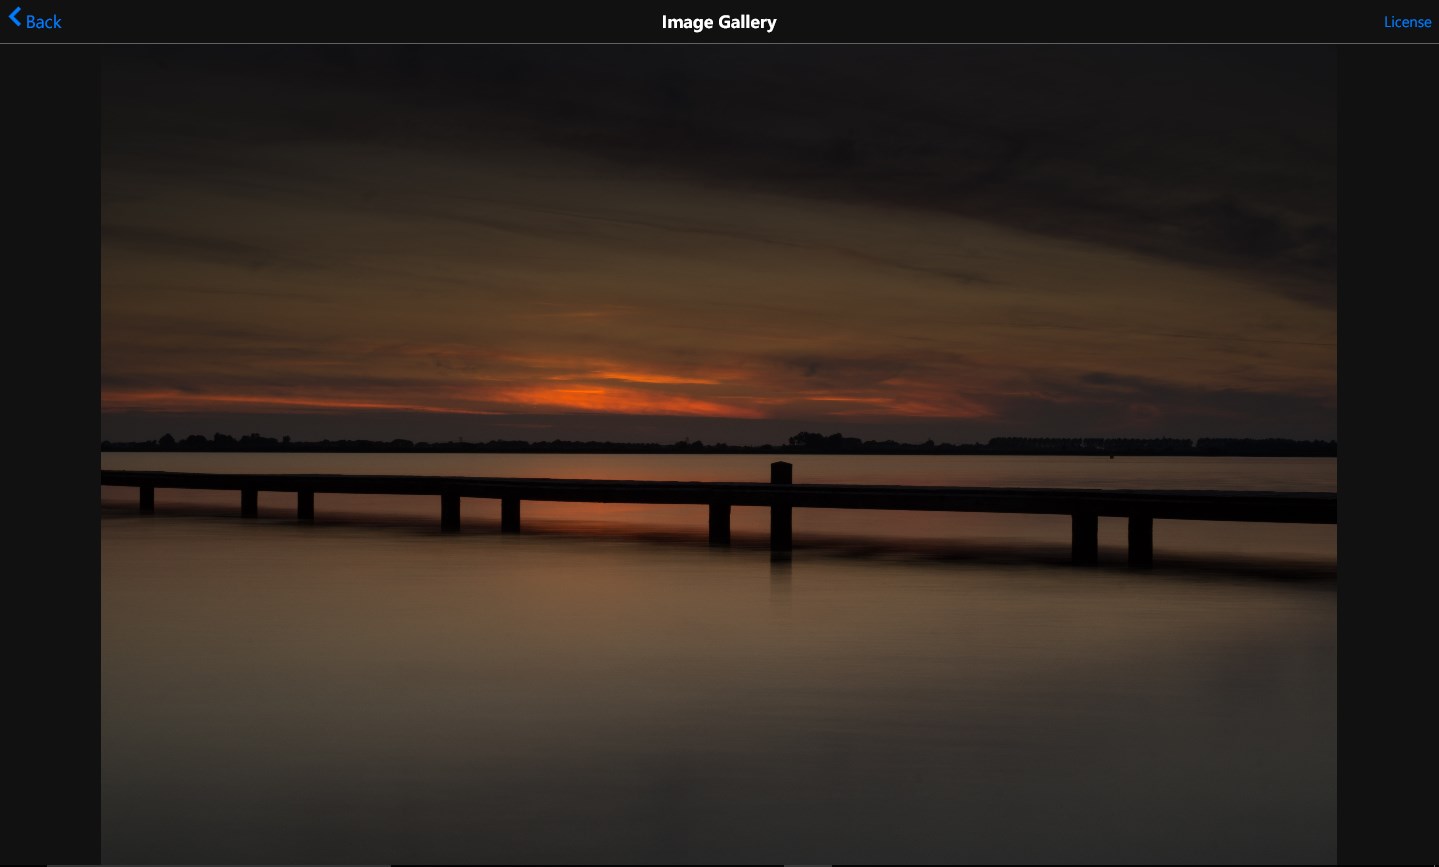
Task: Open the License link
Action: click(1407, 22)
